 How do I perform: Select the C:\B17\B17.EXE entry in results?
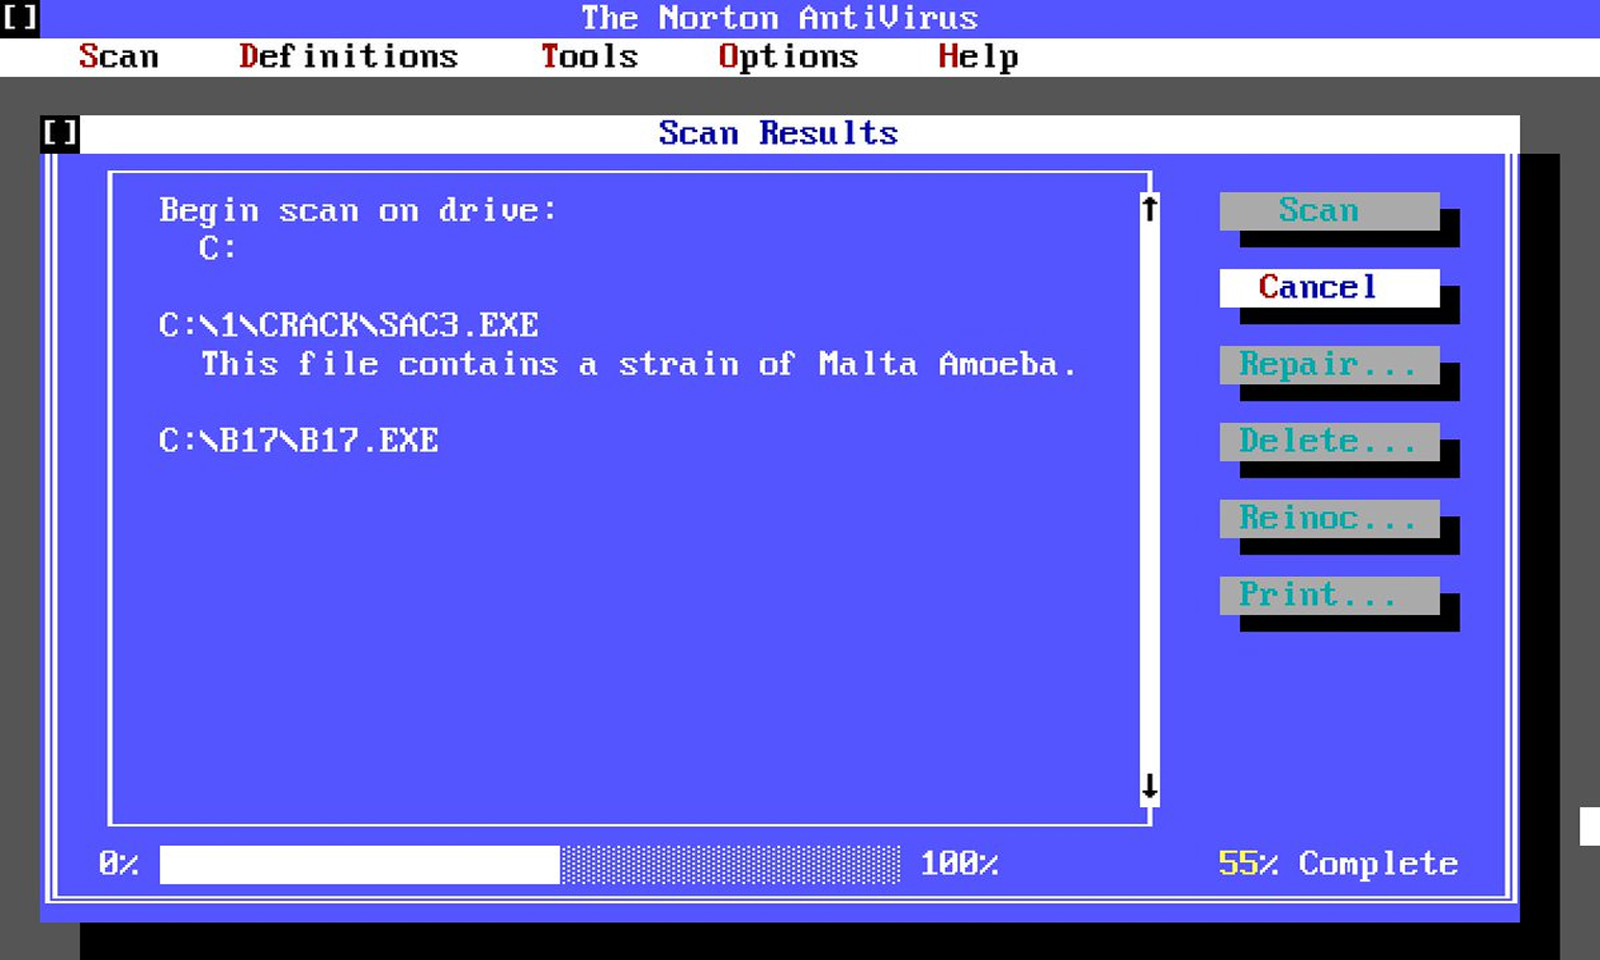click(x=298, y=441)
